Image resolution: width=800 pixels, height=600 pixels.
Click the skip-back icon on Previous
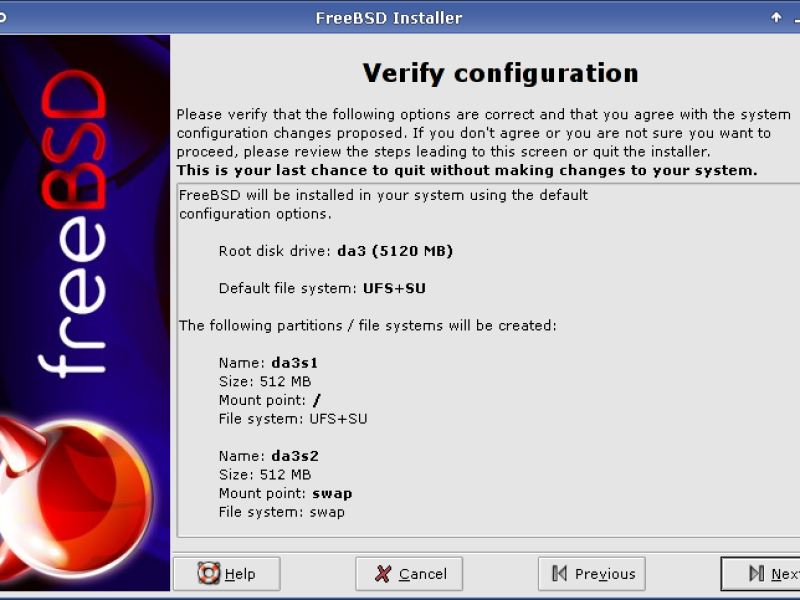(560, 573)
